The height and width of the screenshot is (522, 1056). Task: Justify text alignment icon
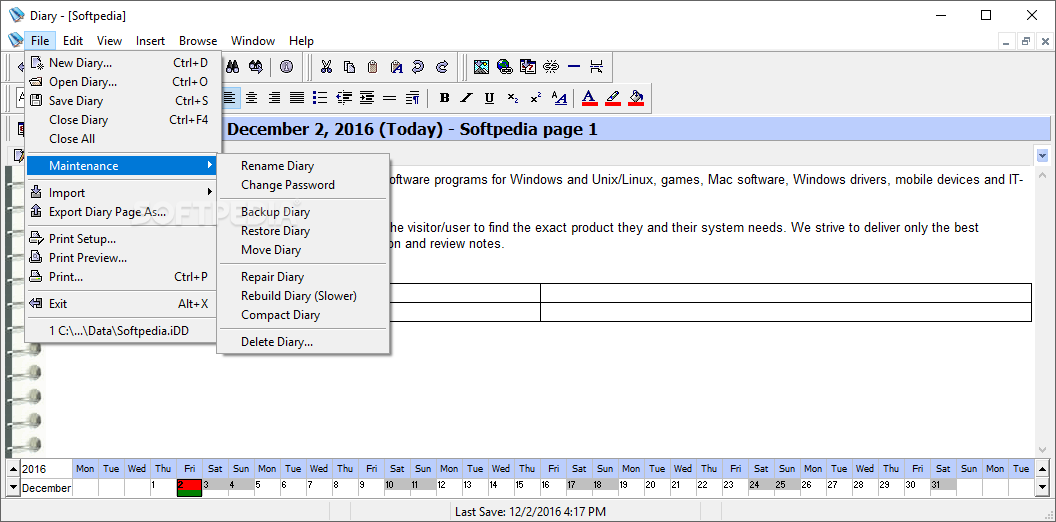click(297, 98)
